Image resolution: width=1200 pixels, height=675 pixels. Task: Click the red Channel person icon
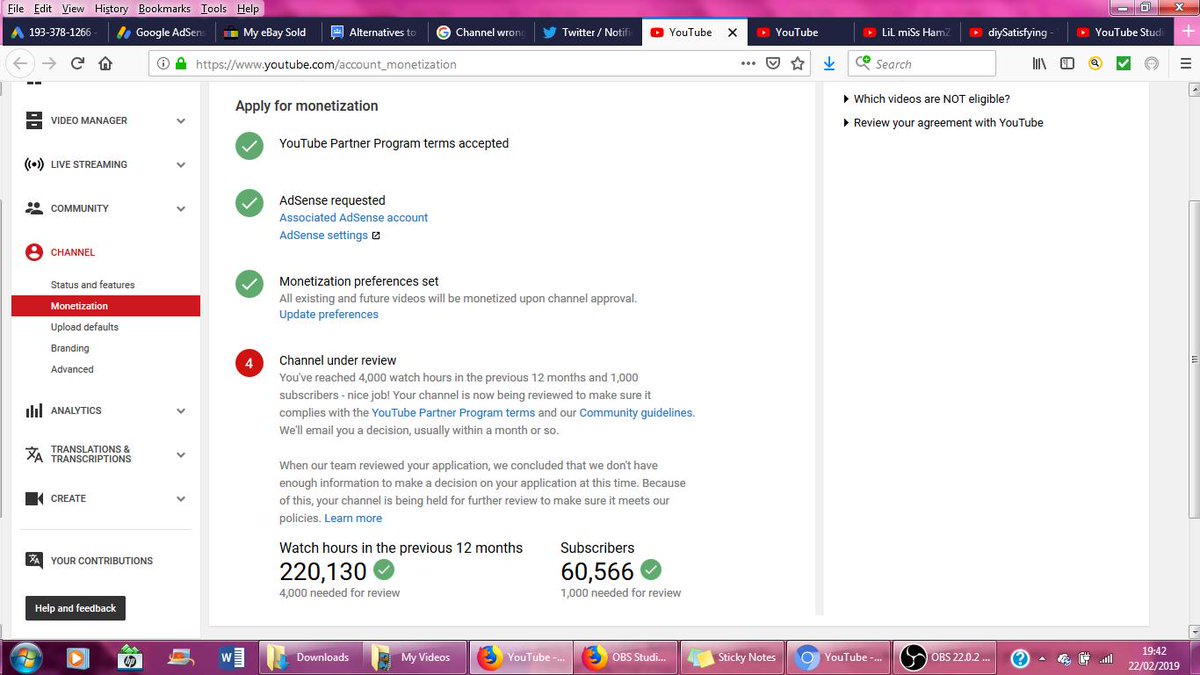(34, 252)
